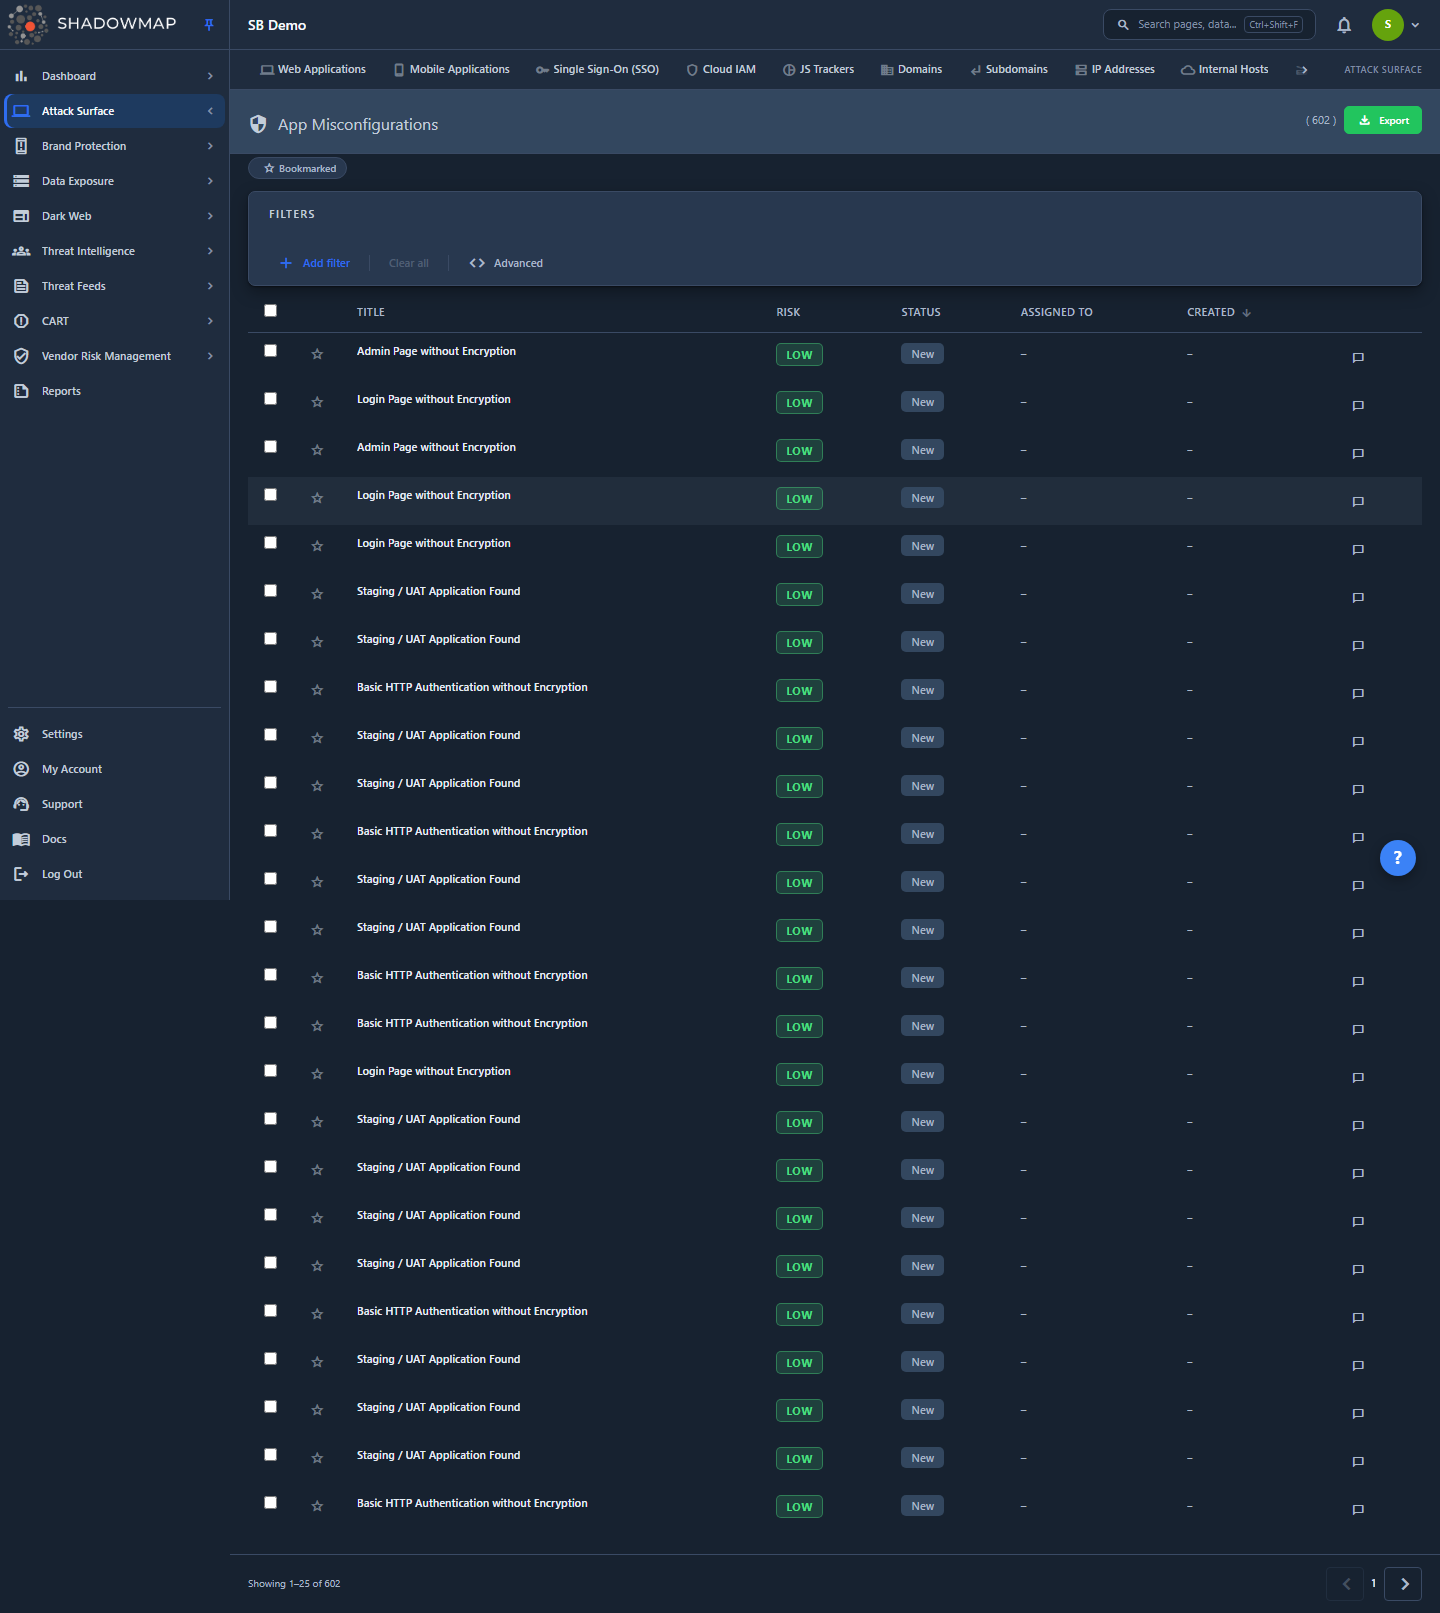
Task: Expand the Brand Protection chevron
Action: tap(210, 146)
